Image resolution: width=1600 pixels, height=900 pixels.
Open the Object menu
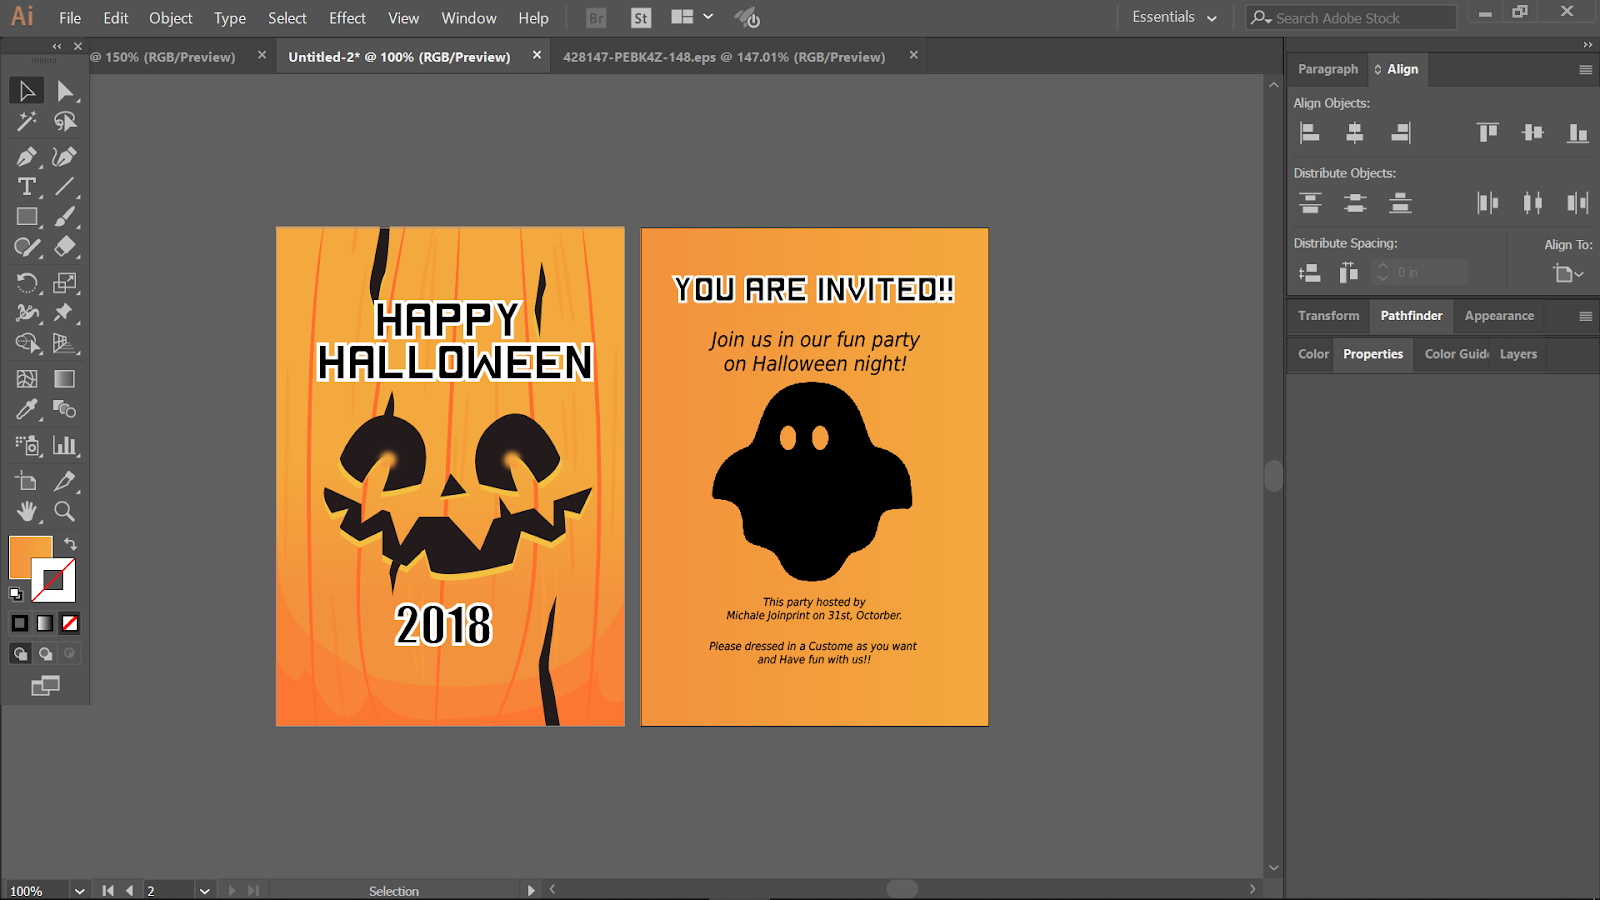point(171,18)
